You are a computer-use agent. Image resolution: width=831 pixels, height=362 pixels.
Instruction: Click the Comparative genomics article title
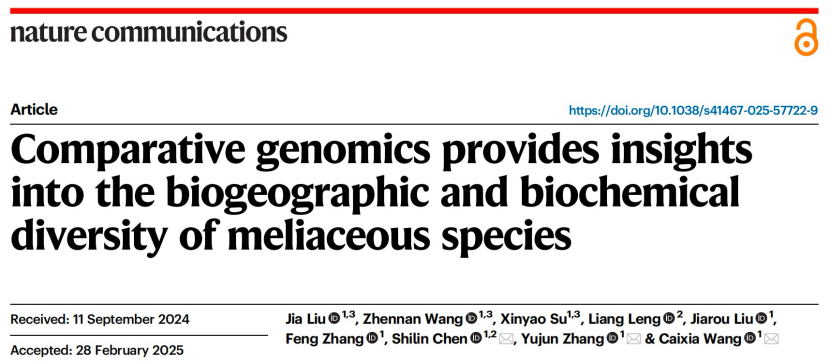pos(381,192)
